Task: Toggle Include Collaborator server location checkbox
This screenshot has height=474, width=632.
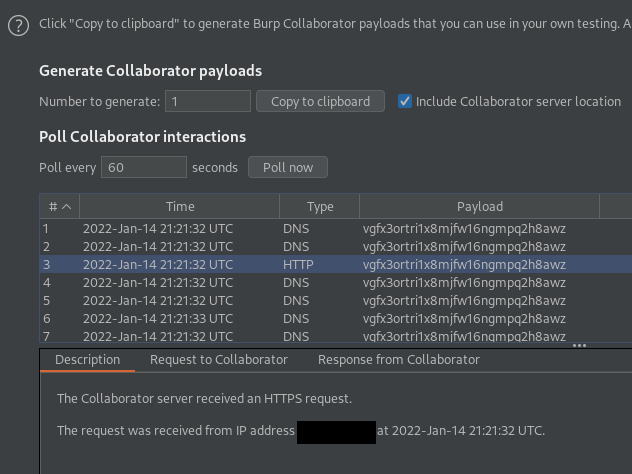Action: point(405,101)
